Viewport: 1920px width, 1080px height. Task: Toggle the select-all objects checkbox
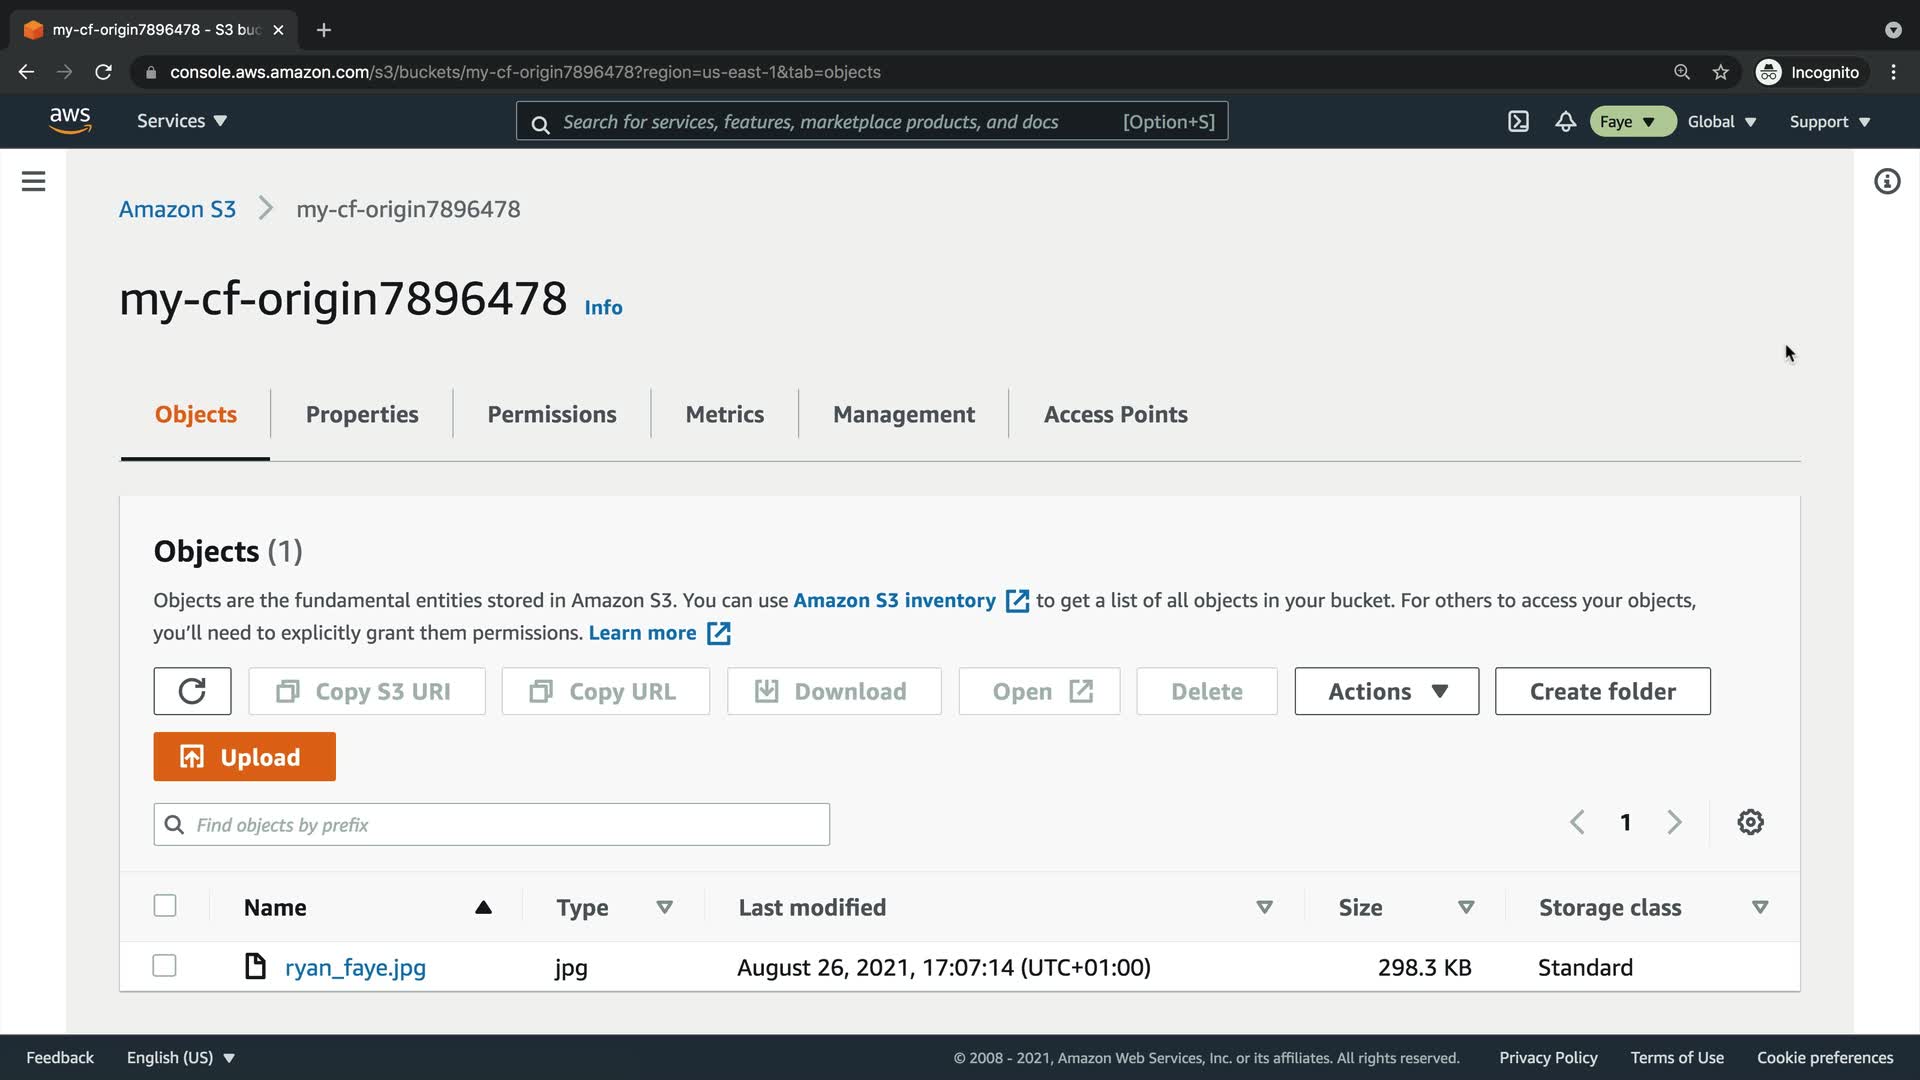[165, 906]
